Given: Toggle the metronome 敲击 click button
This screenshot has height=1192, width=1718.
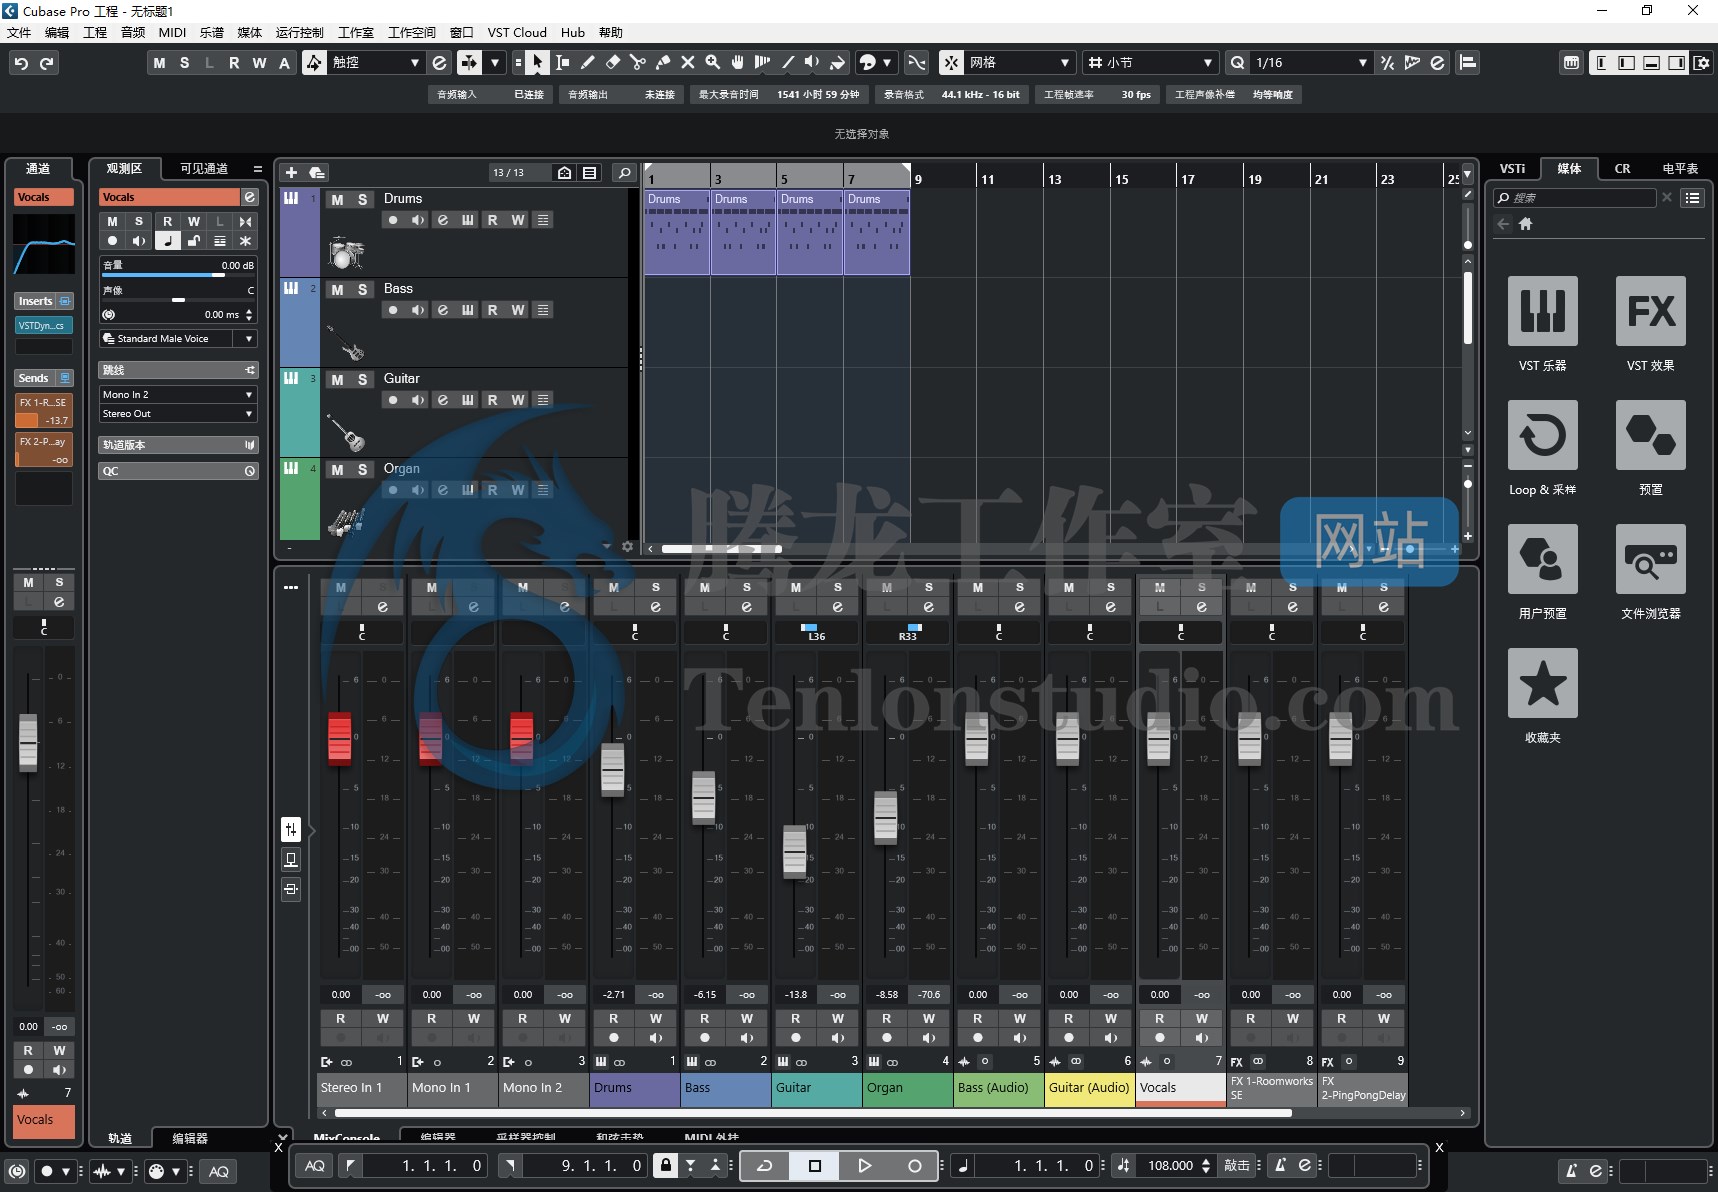Looking at the screenshot, I should pyautogui.click(x=1237, y=1166).
